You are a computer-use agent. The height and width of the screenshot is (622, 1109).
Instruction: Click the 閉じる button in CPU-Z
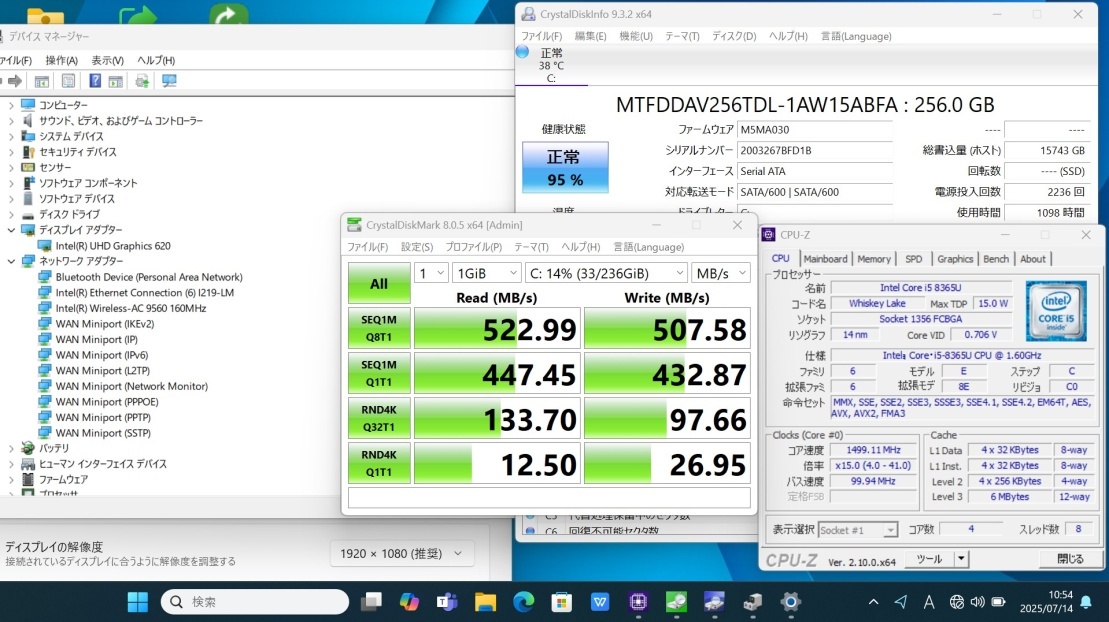tap(1070, 558)
